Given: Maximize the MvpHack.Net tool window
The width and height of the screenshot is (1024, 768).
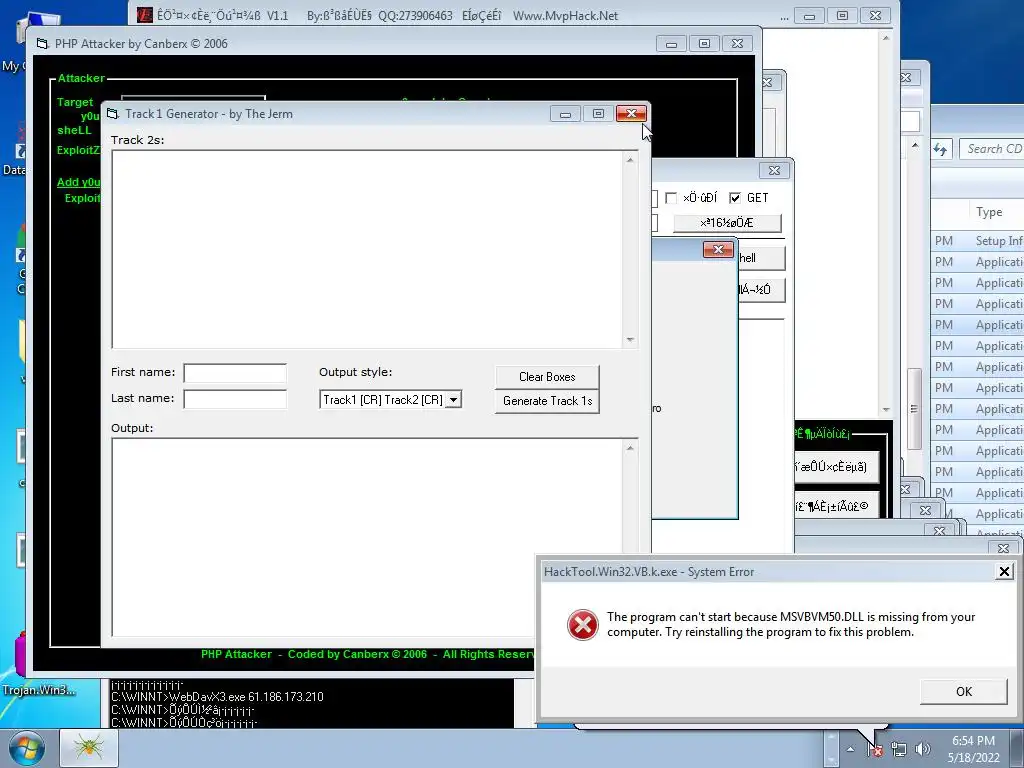Looking at the screenshot, I should pos(842,16).
